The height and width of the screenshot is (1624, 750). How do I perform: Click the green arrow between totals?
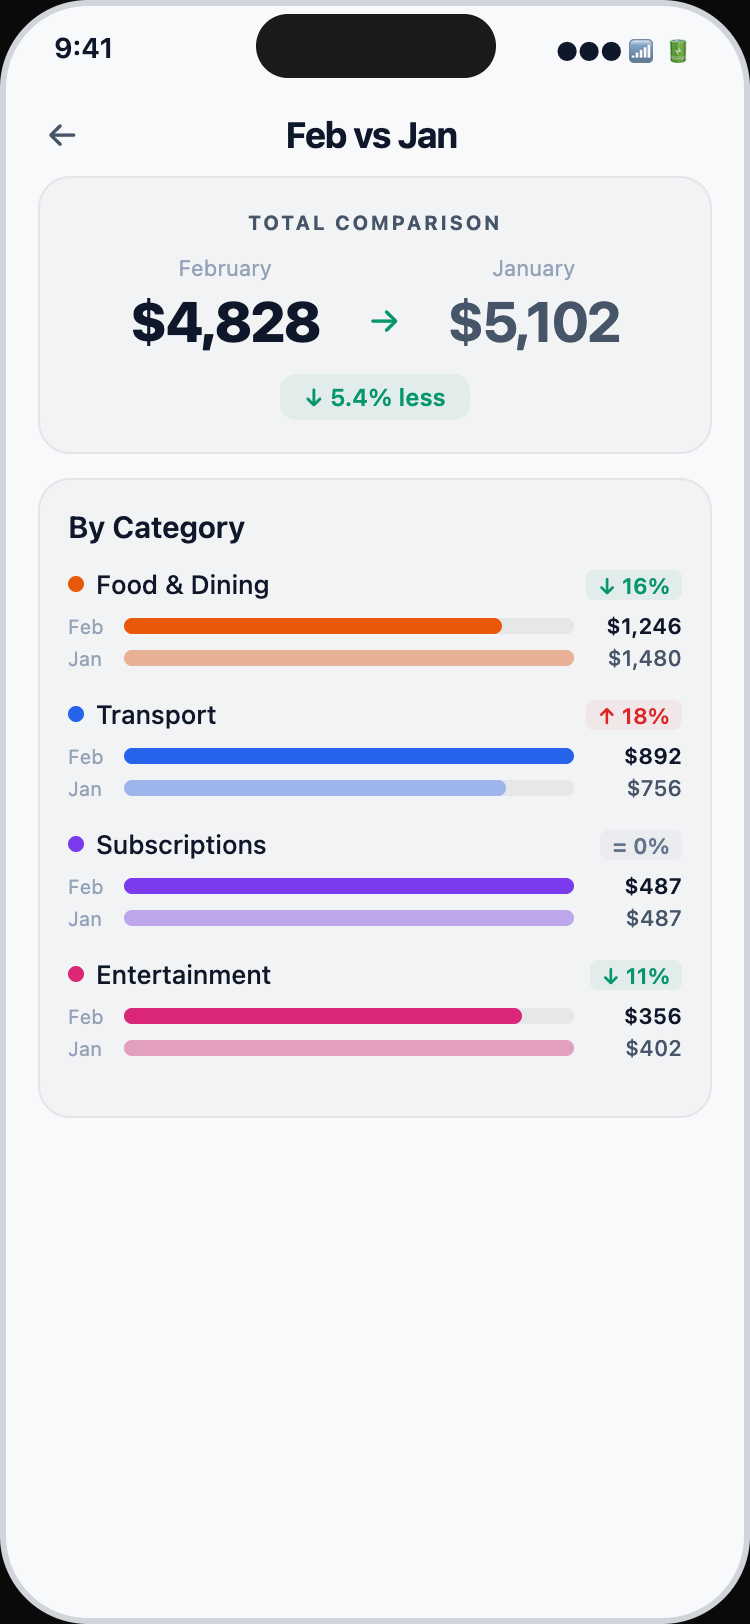click(x=384, y=321)
